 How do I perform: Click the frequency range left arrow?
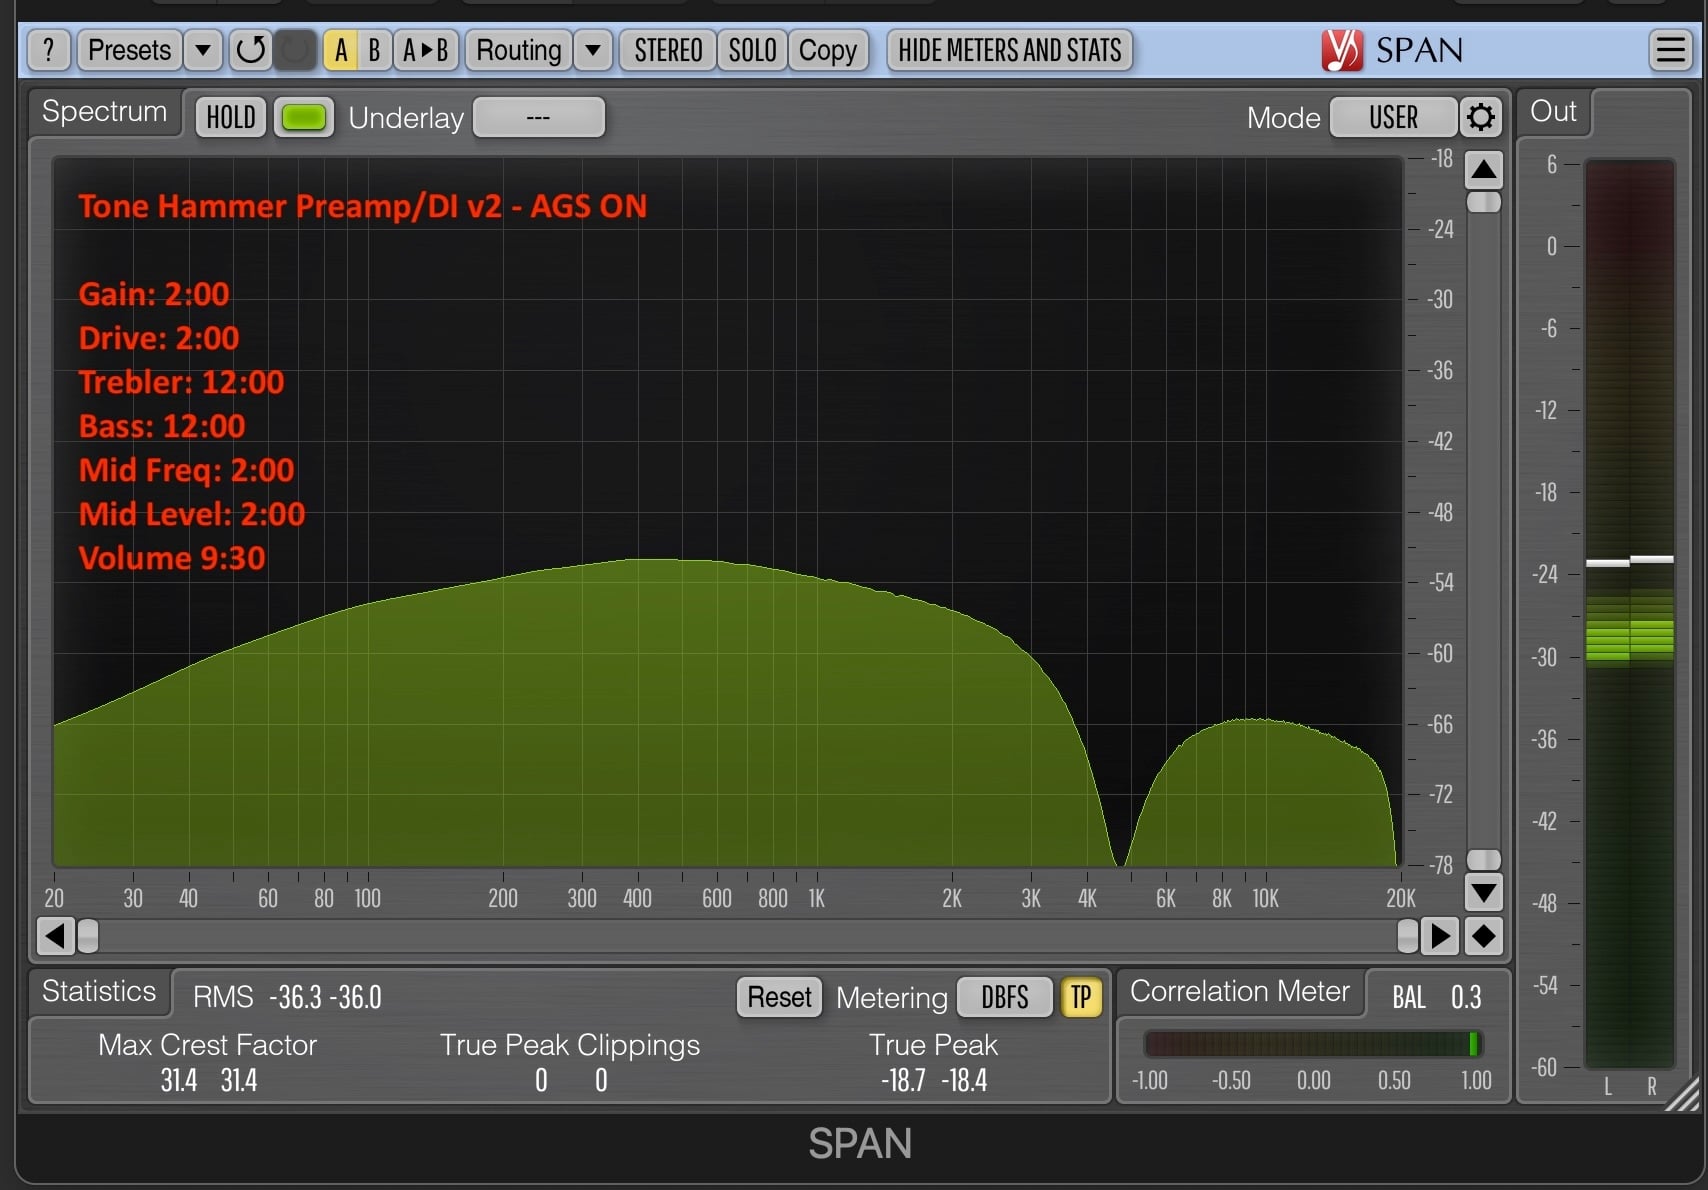click(55, 936)
